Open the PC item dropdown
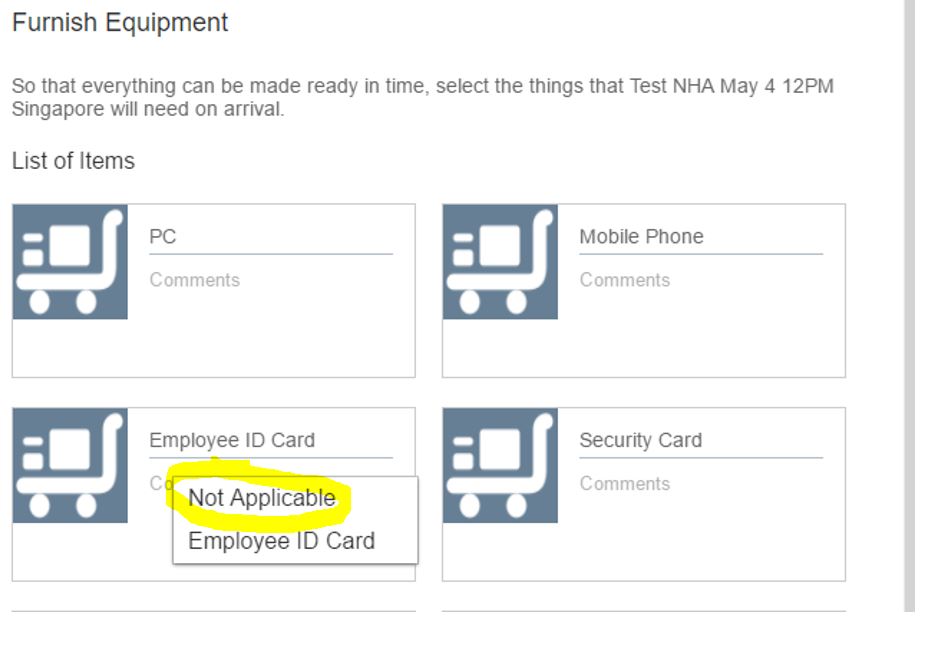933x647 pixels. tap(271, 237)
